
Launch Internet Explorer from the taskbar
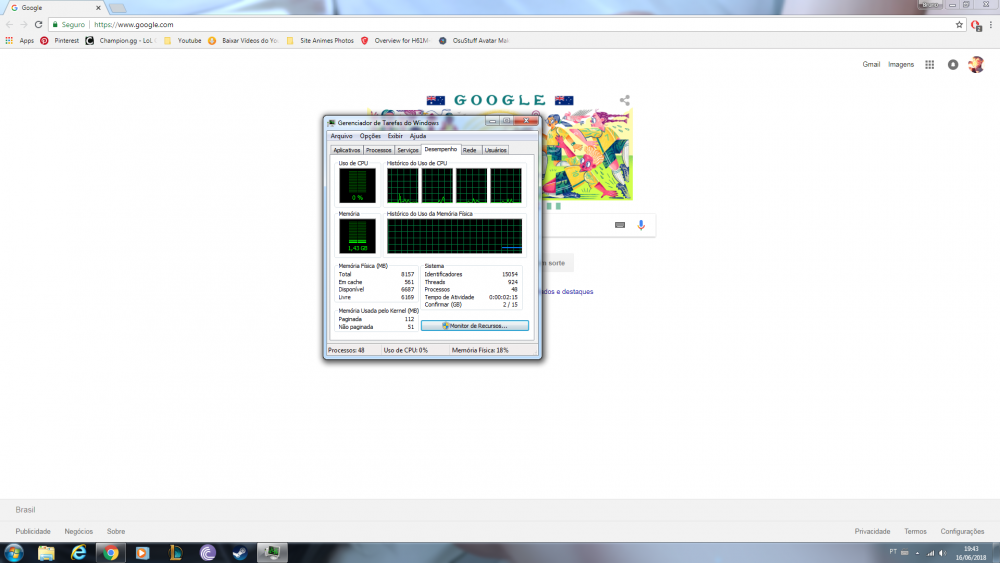pos(78,553)
